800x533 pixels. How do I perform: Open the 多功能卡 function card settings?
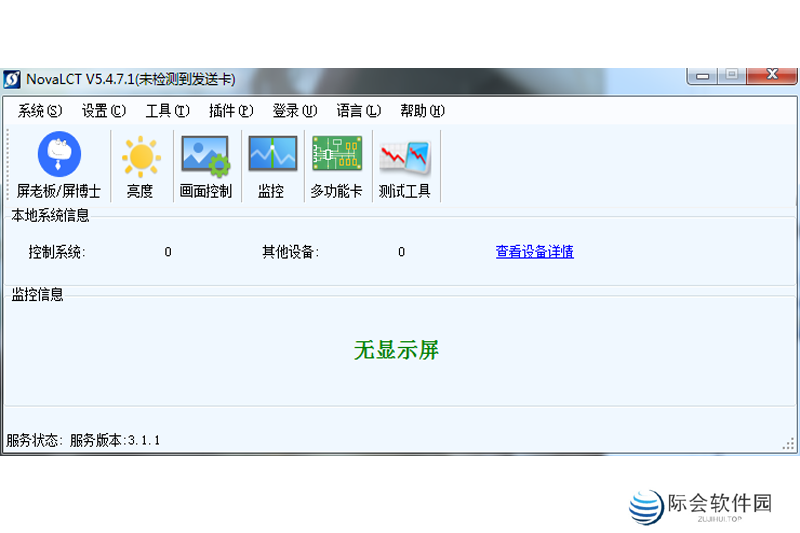[x=337, y=165]
